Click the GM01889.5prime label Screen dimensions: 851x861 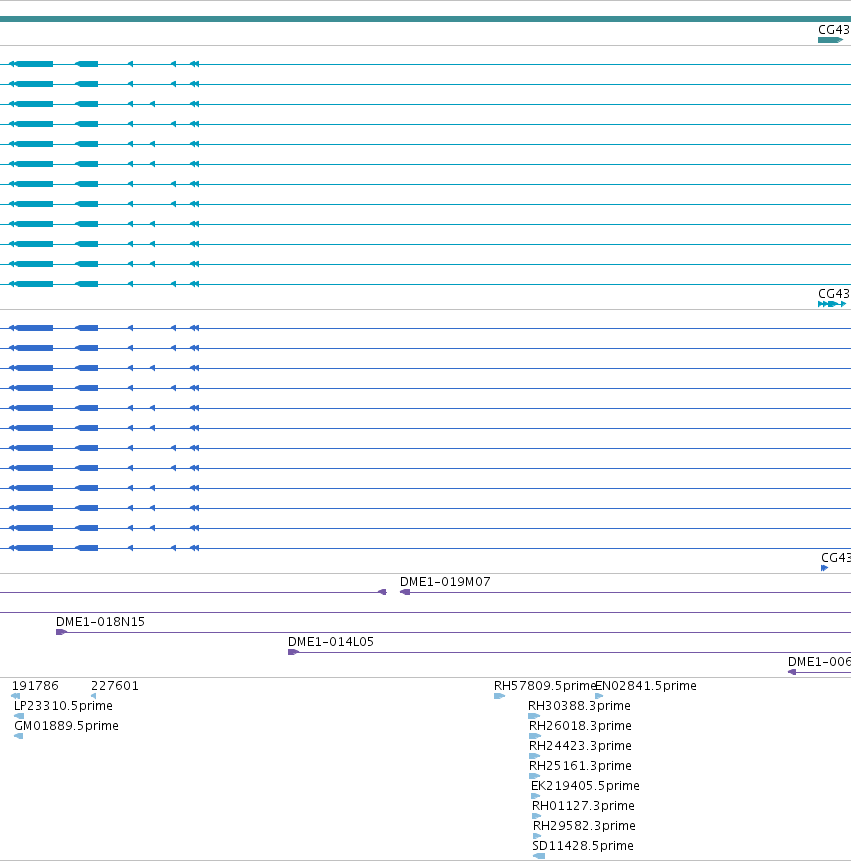[66, 725]
